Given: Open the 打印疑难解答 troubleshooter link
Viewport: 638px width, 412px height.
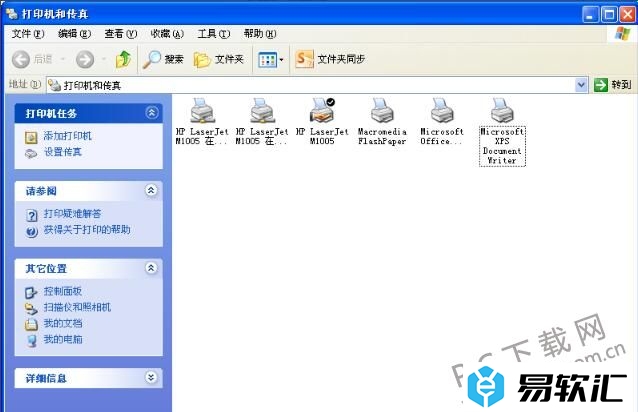Looking at the screenshot, I should (x=72, y=214).
